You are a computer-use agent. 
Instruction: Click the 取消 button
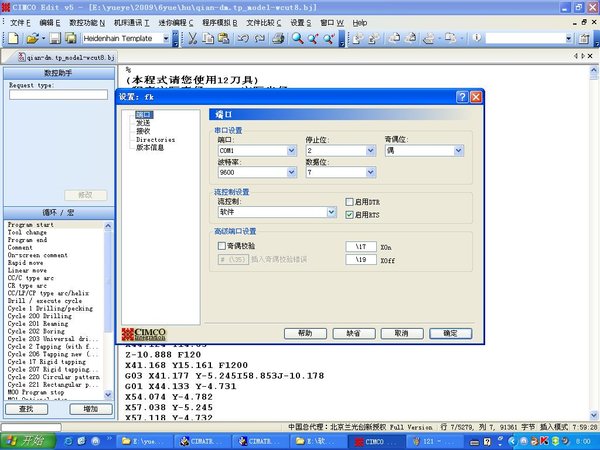pos(401,333)
